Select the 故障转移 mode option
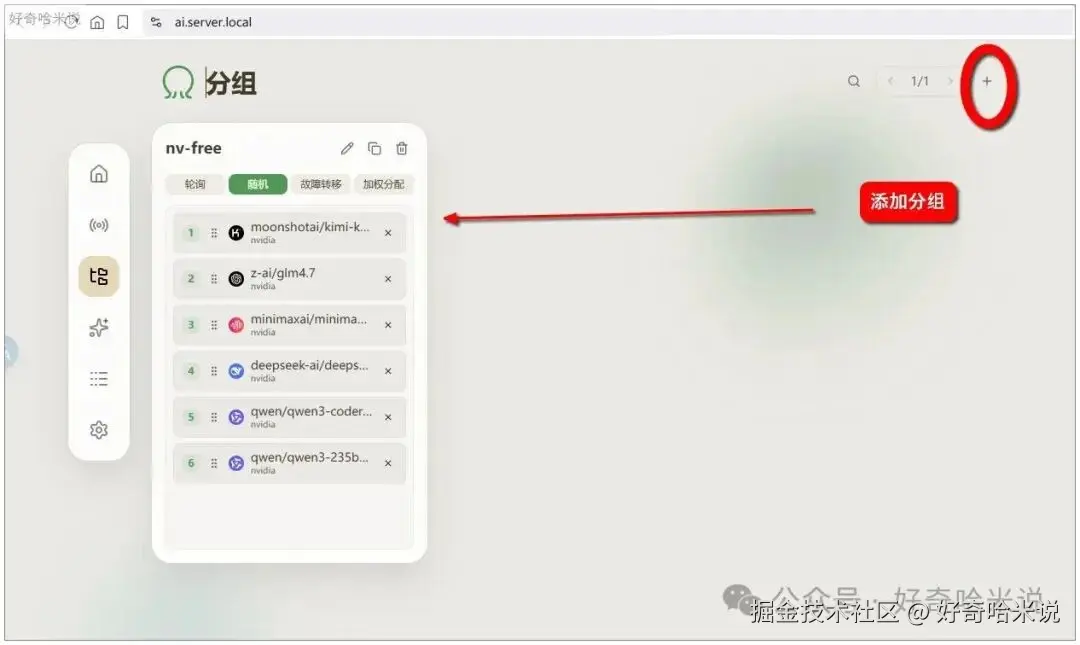 point(320,184)
